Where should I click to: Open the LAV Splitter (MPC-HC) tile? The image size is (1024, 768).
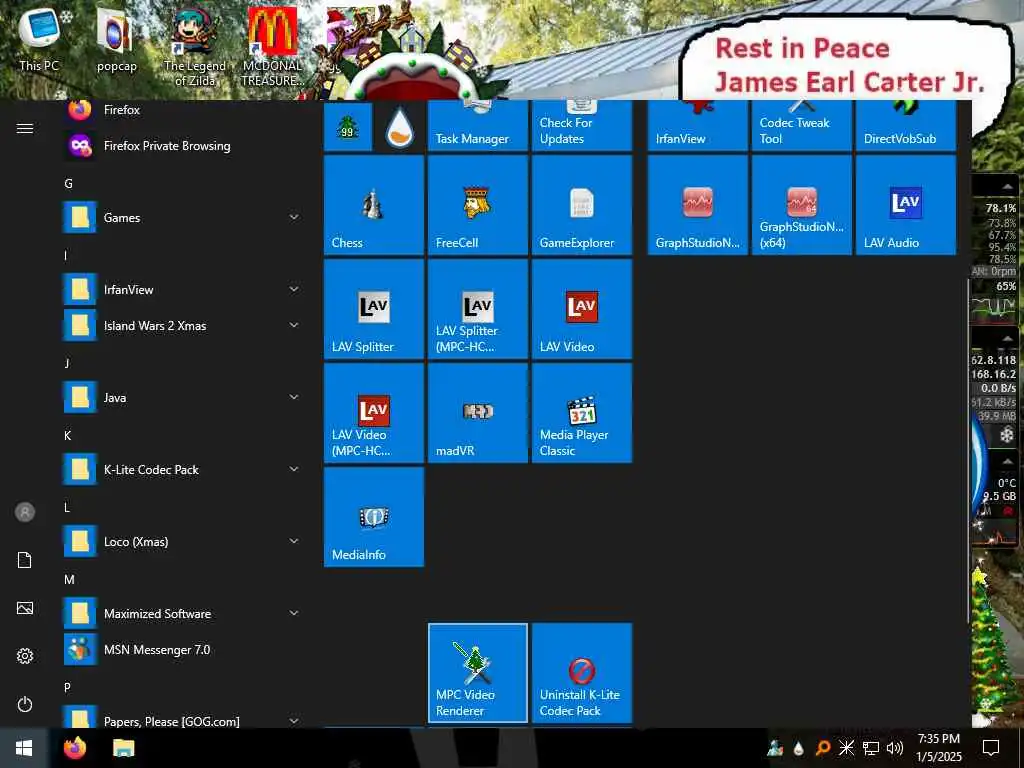click(x=477, y=309)
